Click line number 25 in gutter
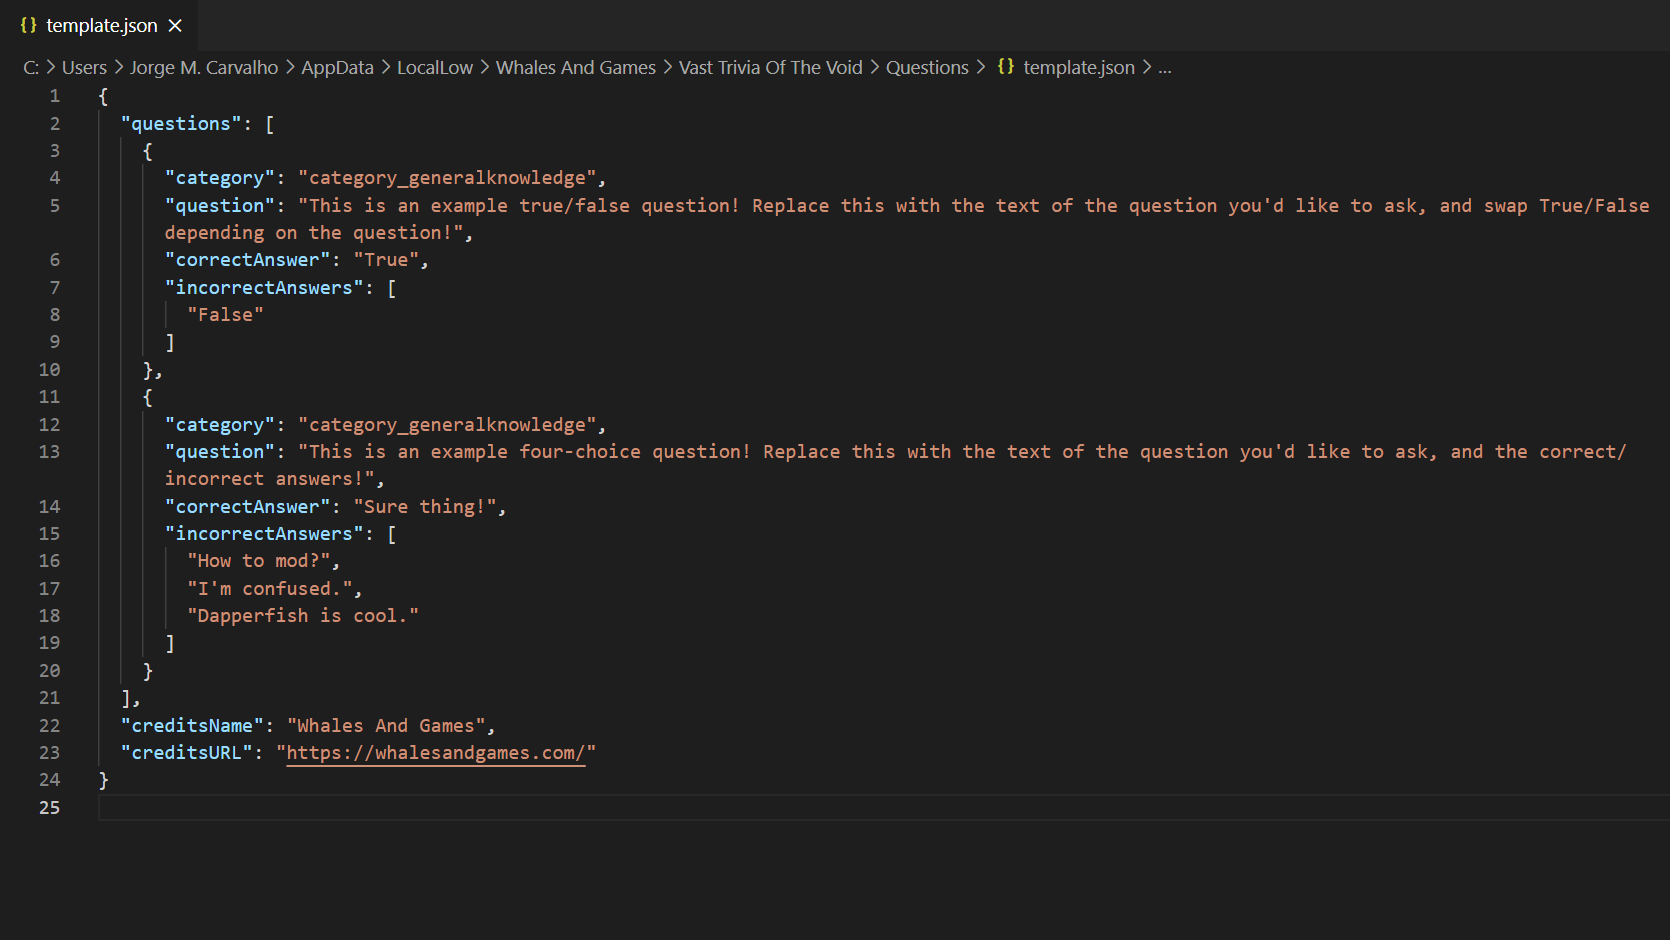1670x940 pixels. pos(49,808)
